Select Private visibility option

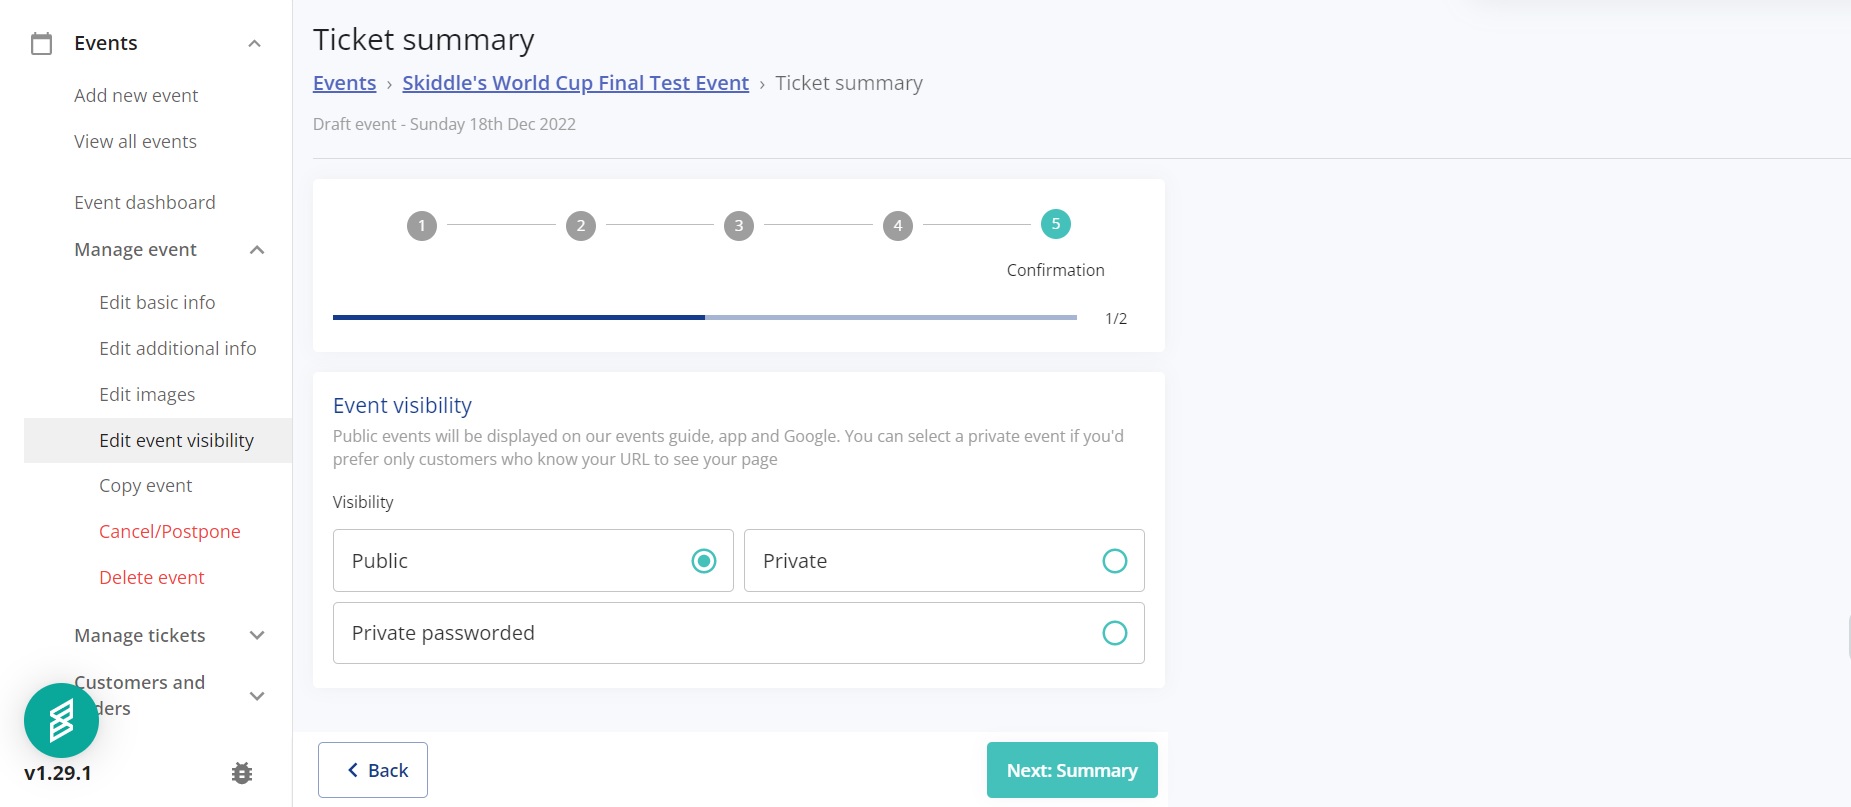[x=1114, y=561]
